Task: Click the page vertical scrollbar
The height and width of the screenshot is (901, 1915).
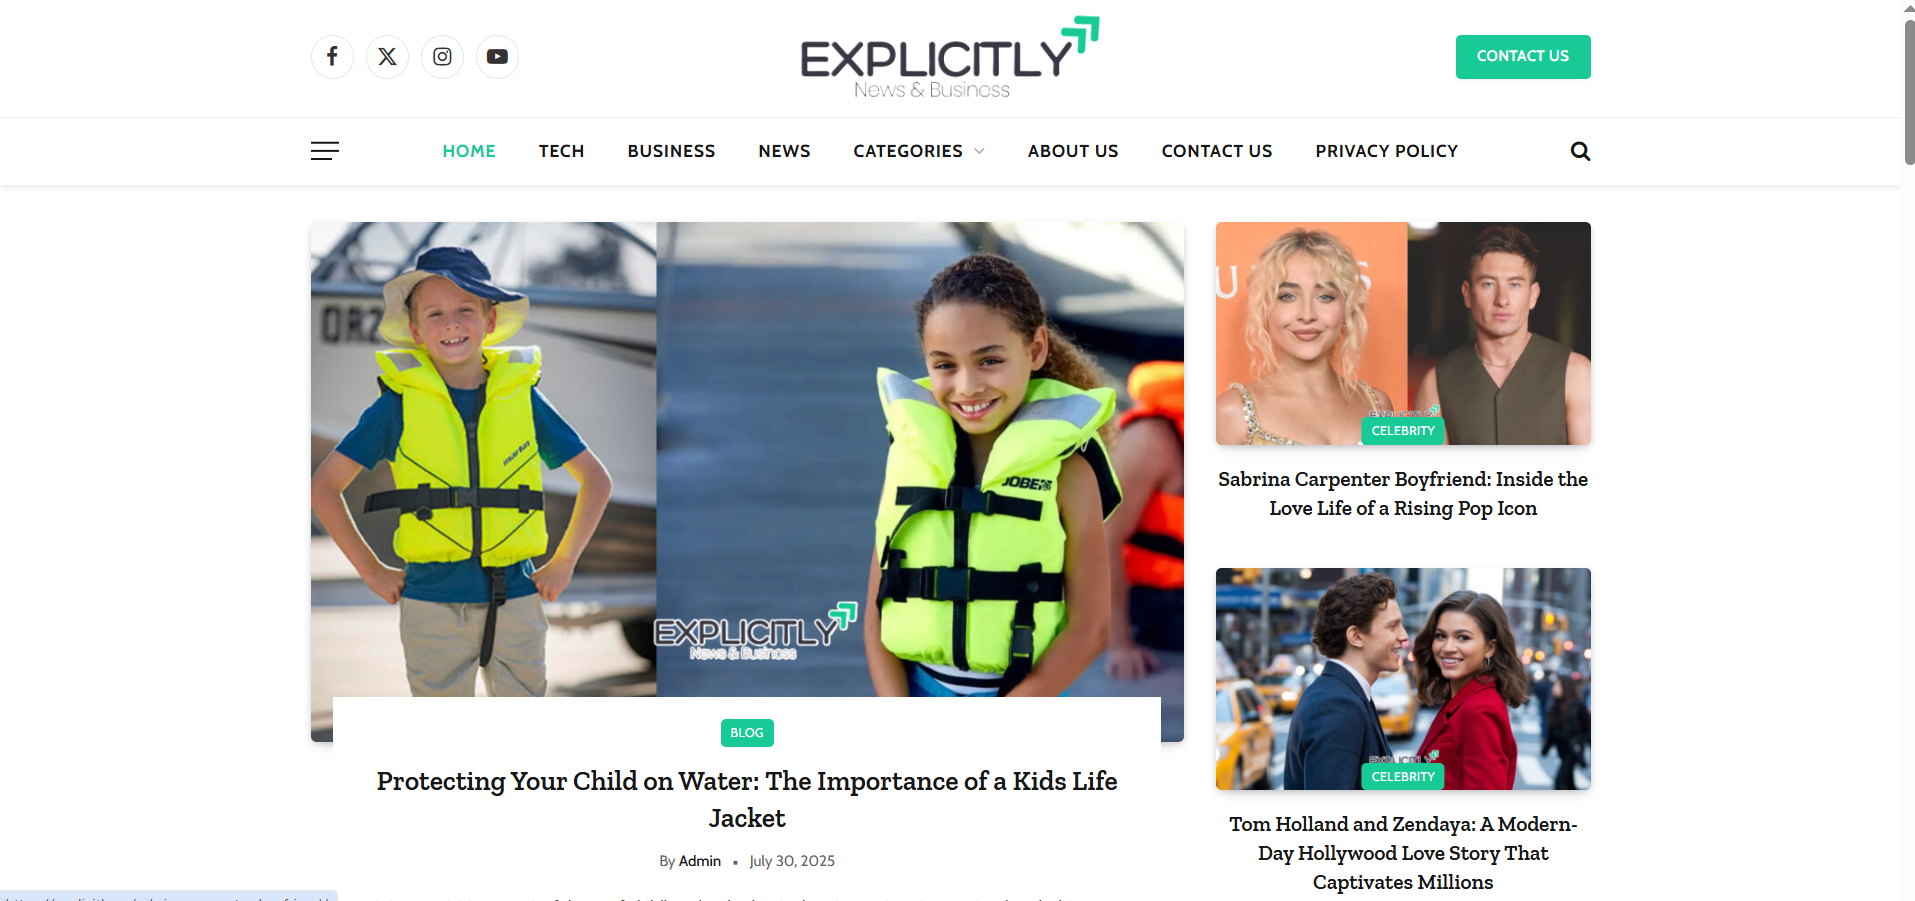Action: (1909, 92)
